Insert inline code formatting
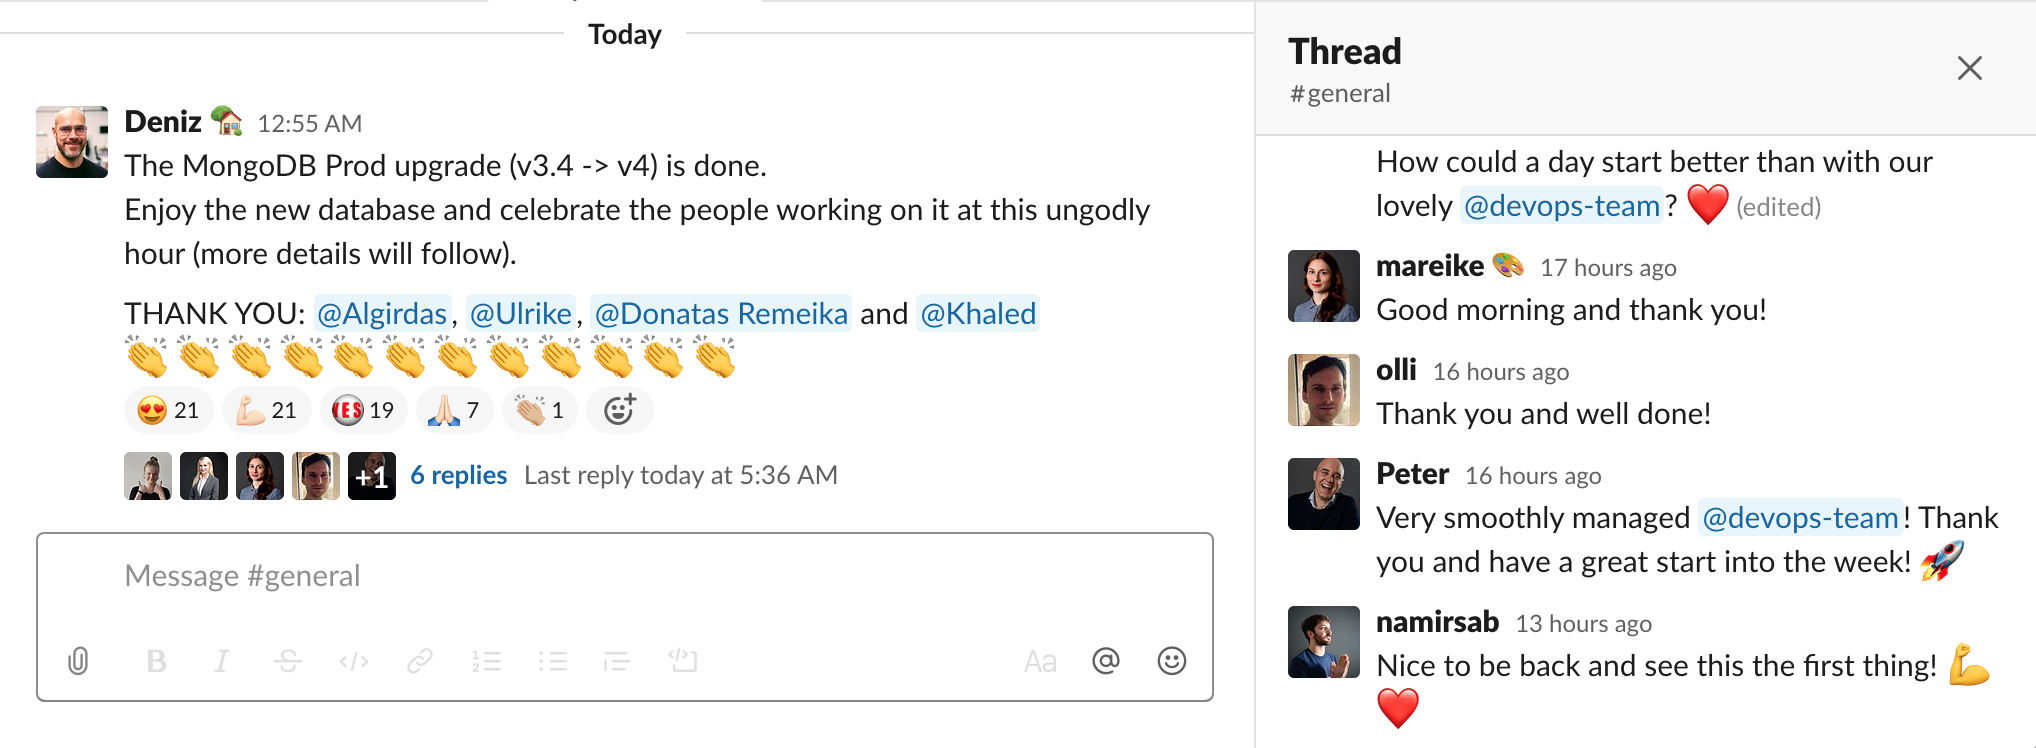The image size is (2036, 748). pos(354,661)
